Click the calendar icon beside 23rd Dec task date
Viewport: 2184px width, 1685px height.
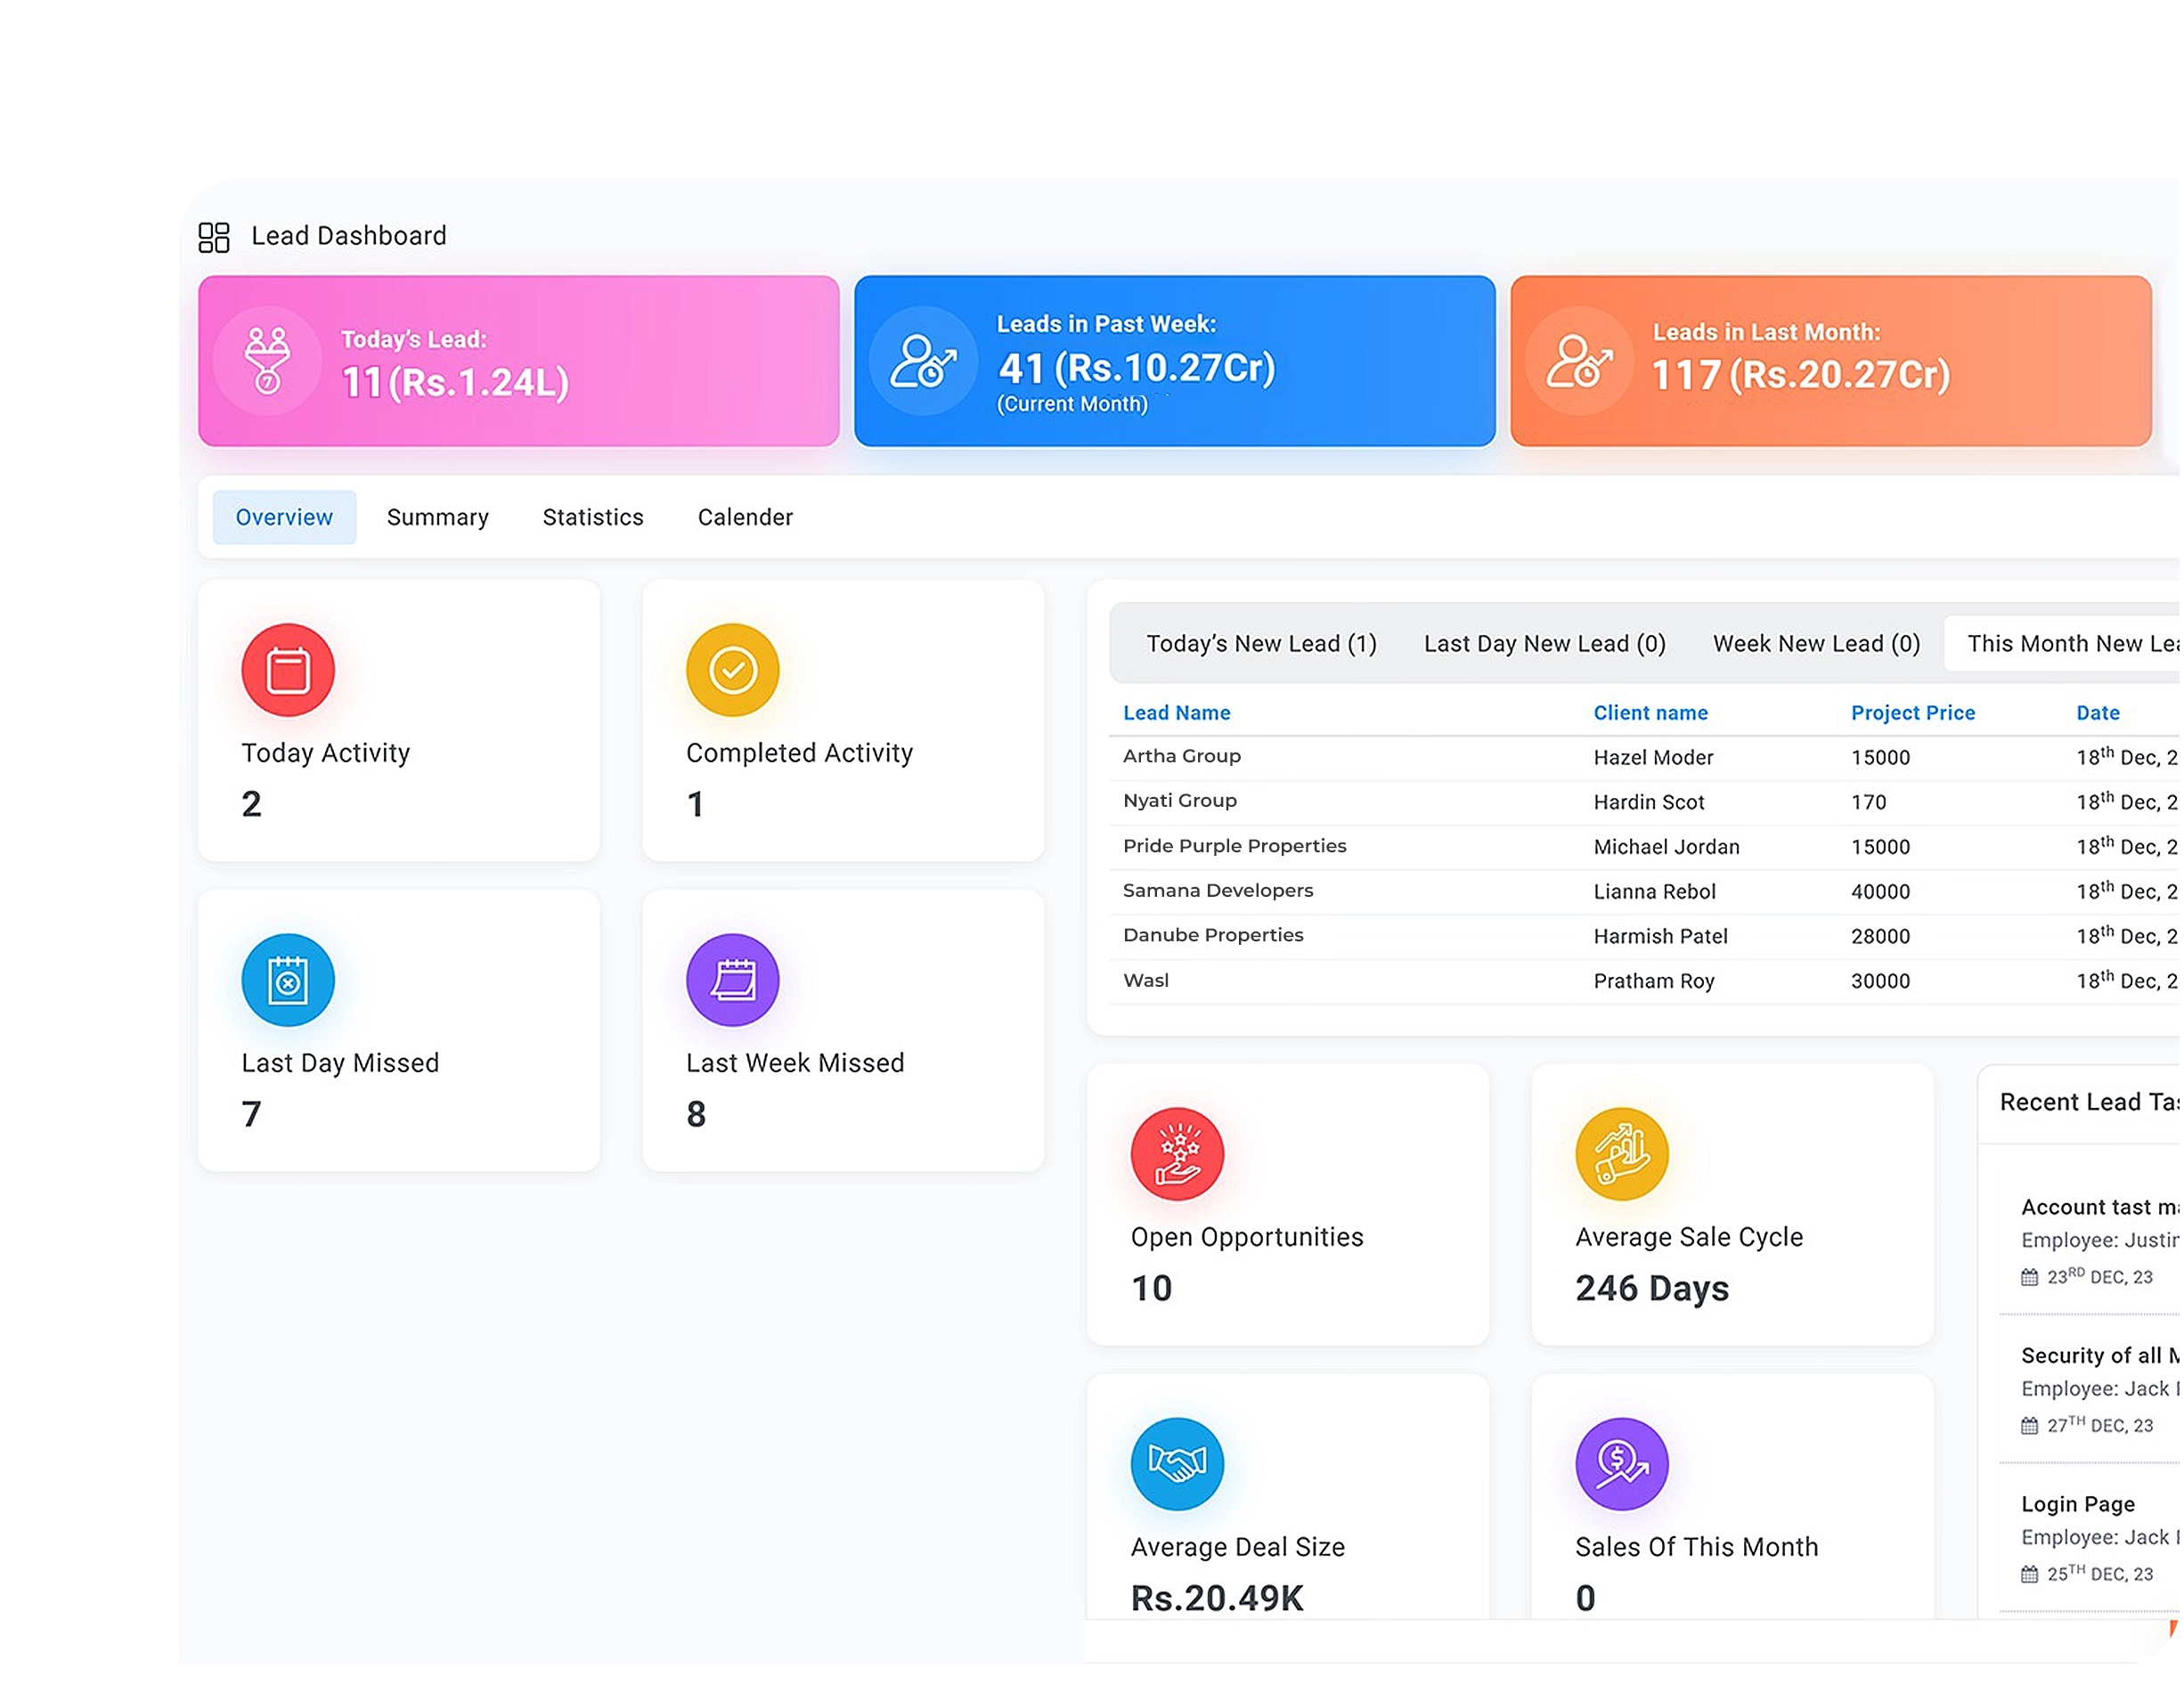(x=2028, y=1277)
